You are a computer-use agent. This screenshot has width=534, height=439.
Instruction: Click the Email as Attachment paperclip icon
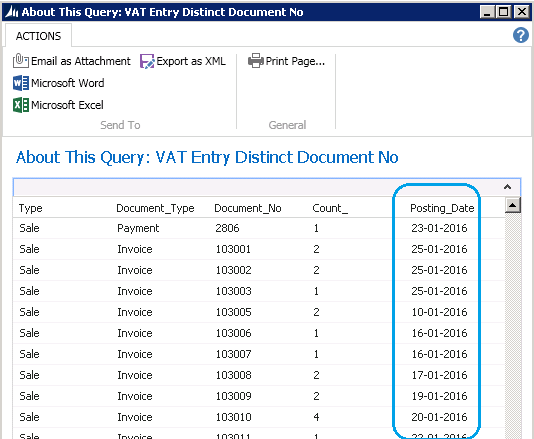click(x=20, y=61)
